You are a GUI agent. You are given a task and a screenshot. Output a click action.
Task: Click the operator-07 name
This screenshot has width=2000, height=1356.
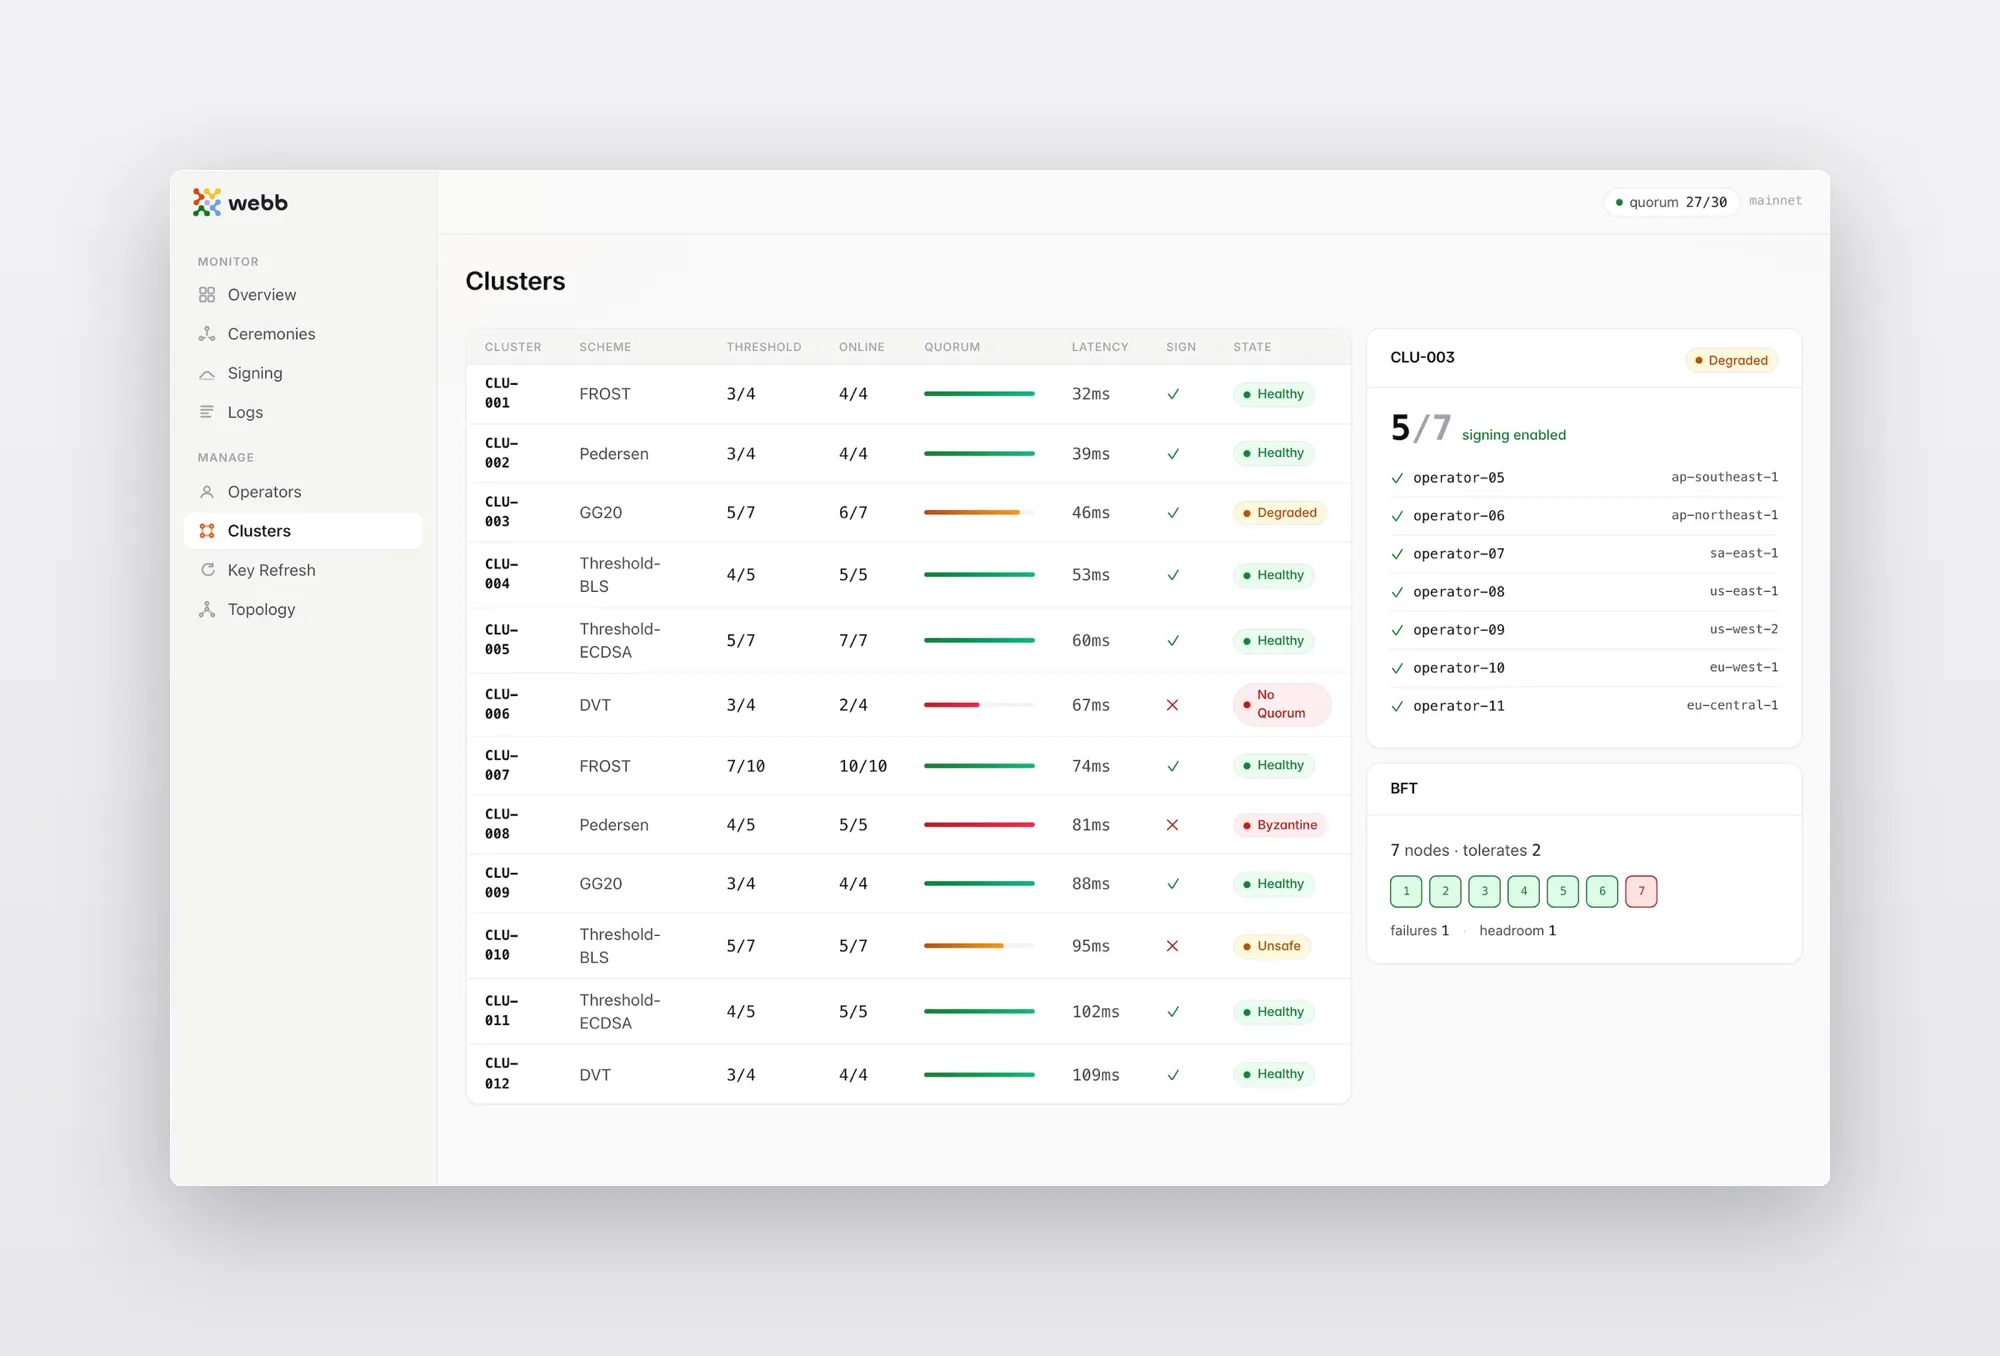coord(1459,554)
